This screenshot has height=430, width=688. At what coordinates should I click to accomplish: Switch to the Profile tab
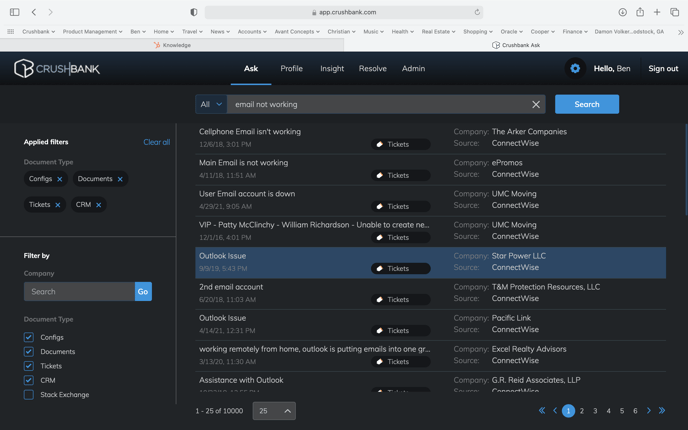pyautogui.click(x=291, y=68)
